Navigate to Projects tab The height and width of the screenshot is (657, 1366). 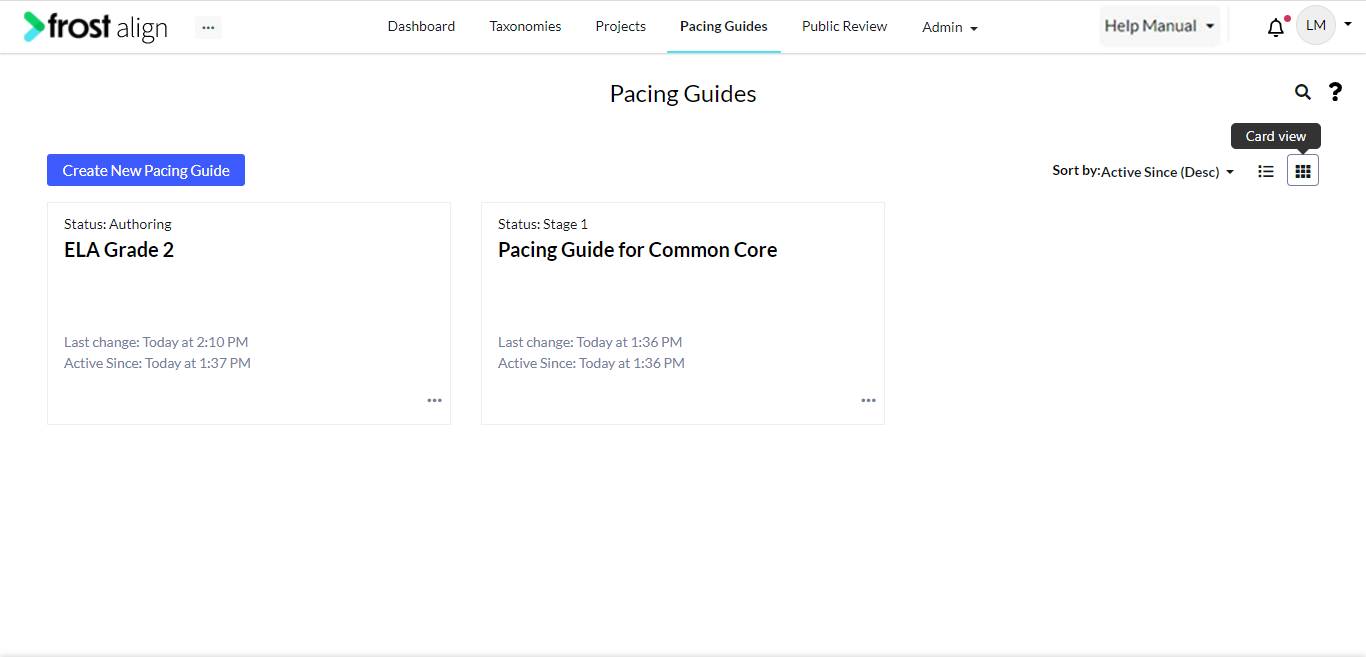click(x=620, y=26)
